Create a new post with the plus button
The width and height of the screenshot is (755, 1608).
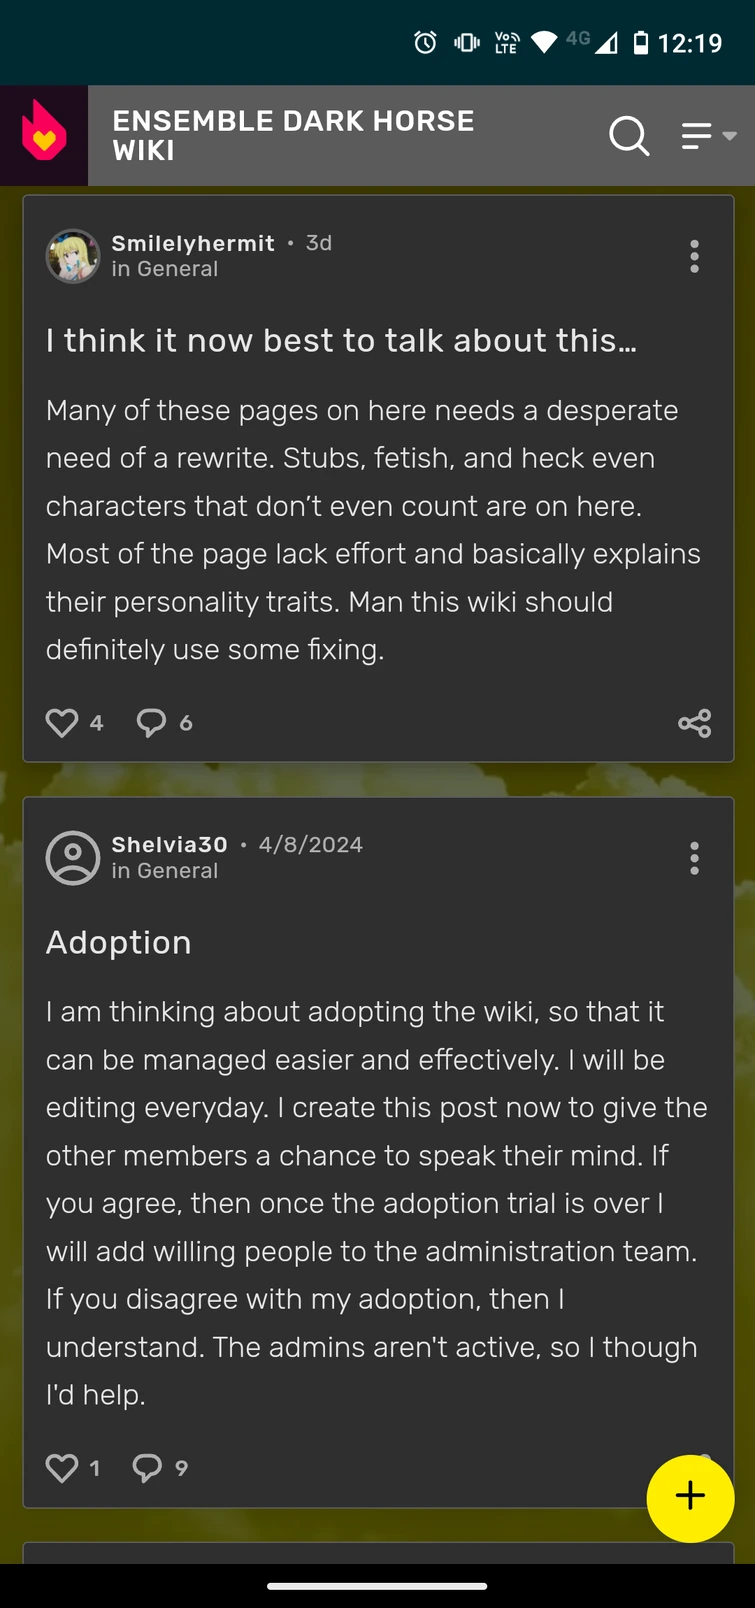(x=690, y=1497)
